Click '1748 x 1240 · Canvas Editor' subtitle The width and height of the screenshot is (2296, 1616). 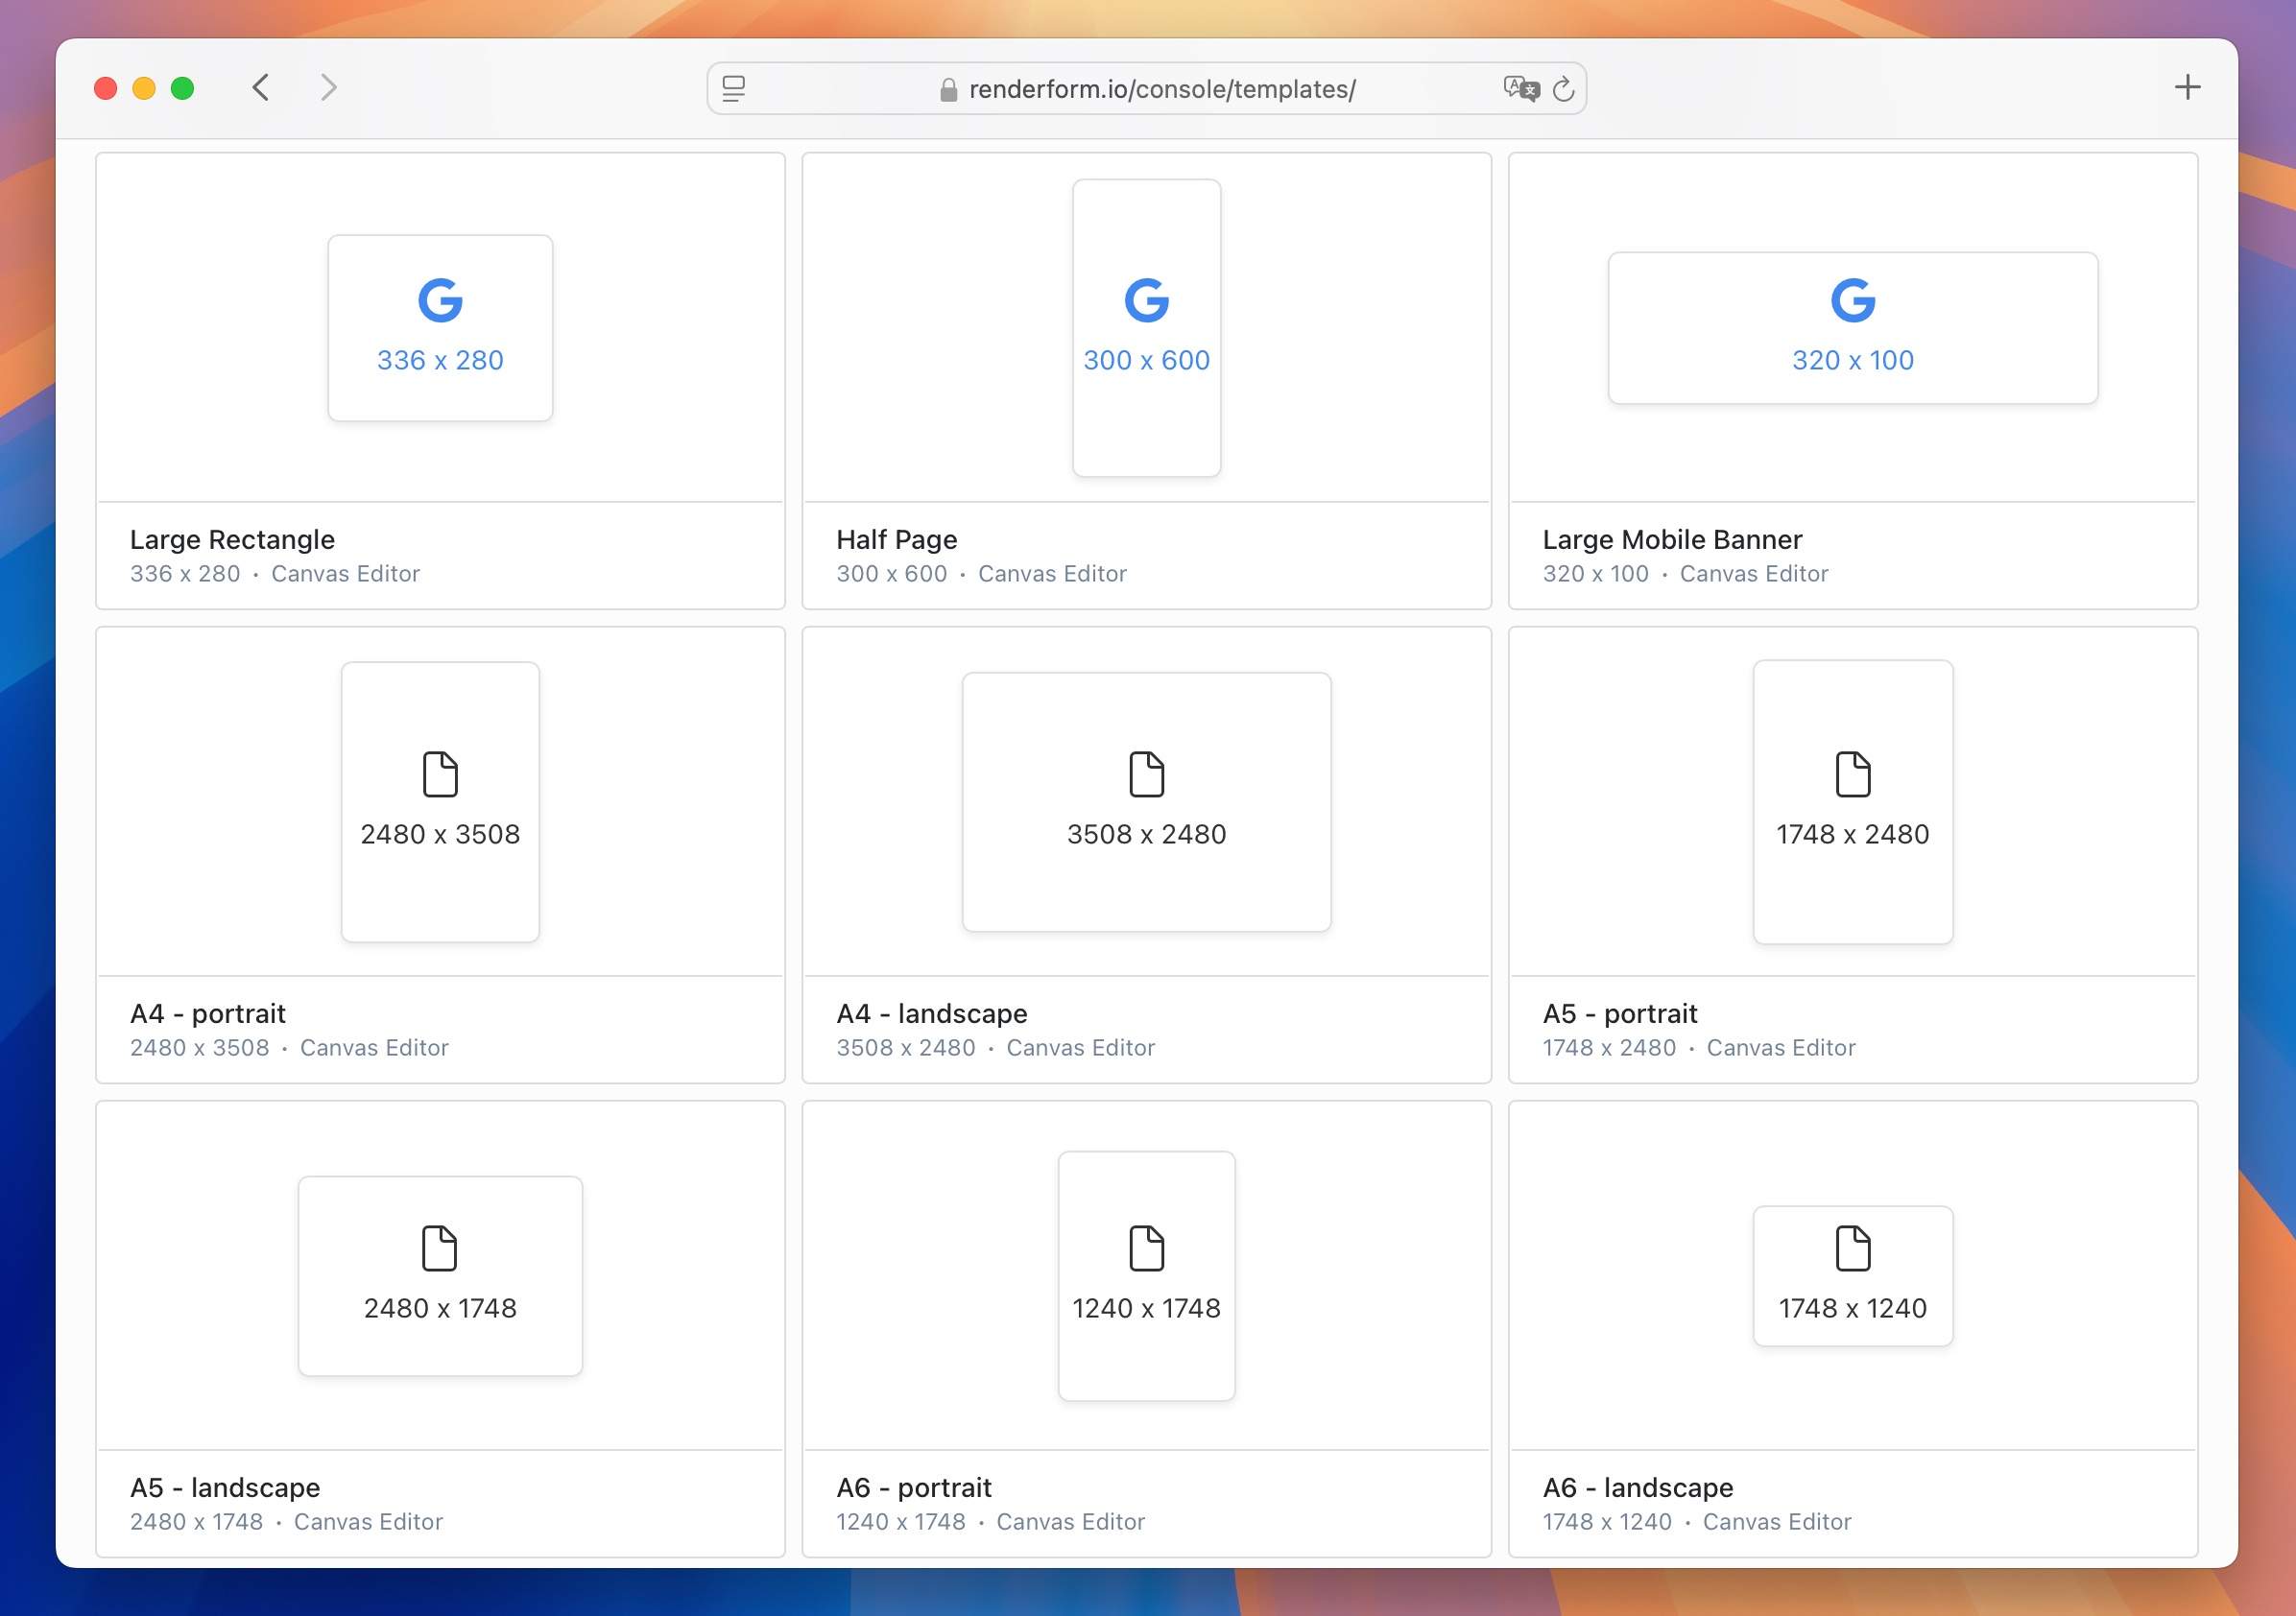tap(1697, 1522)
